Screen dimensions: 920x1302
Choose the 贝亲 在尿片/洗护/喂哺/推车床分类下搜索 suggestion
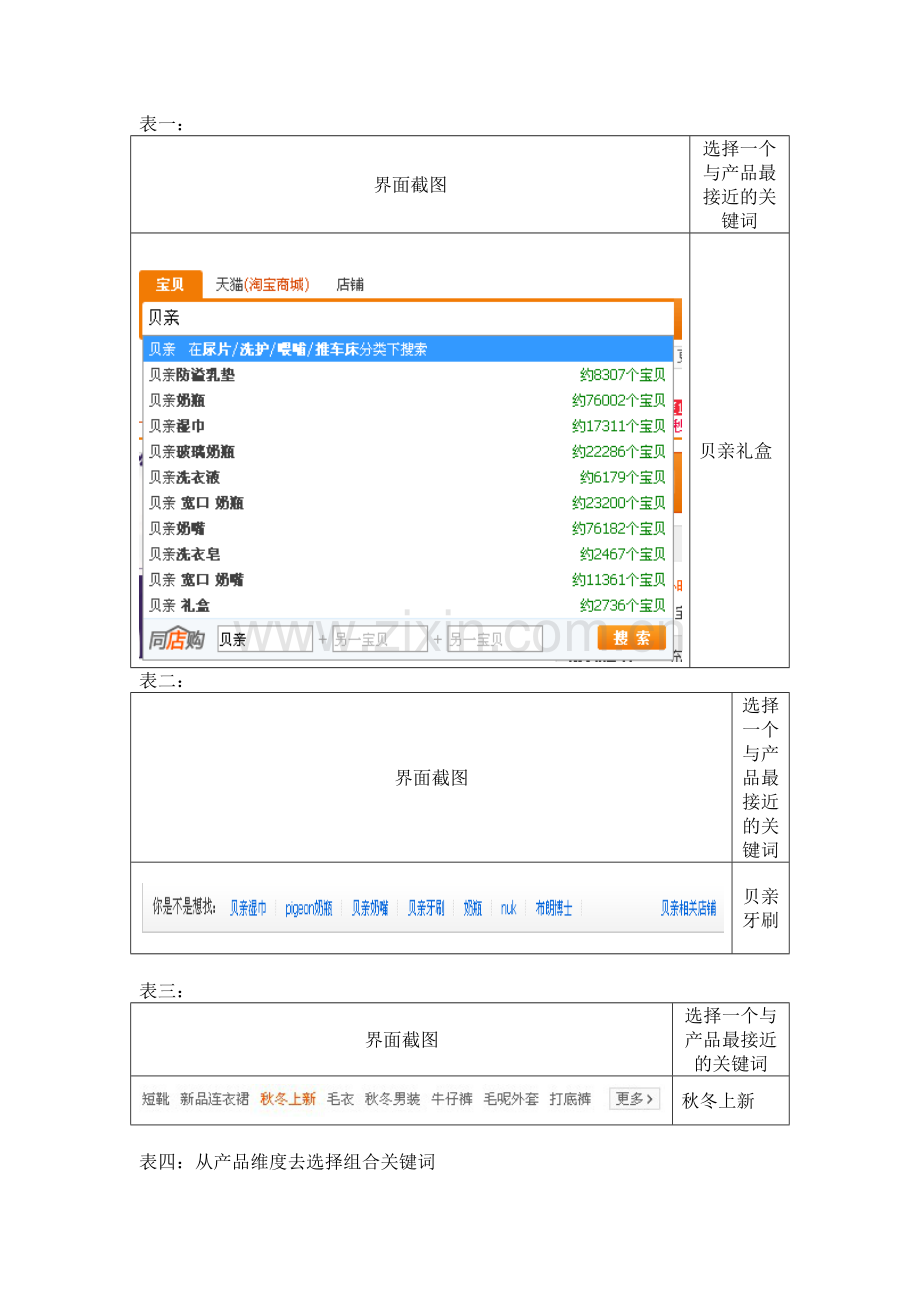408,349
